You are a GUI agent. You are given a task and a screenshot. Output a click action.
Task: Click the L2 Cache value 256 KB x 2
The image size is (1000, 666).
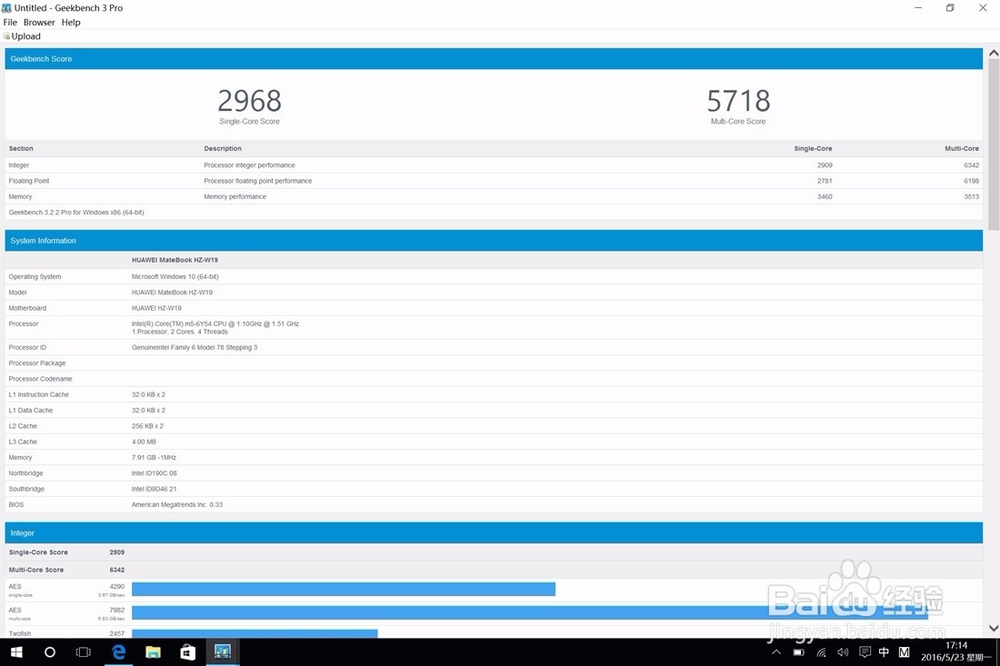pos(147,426)
